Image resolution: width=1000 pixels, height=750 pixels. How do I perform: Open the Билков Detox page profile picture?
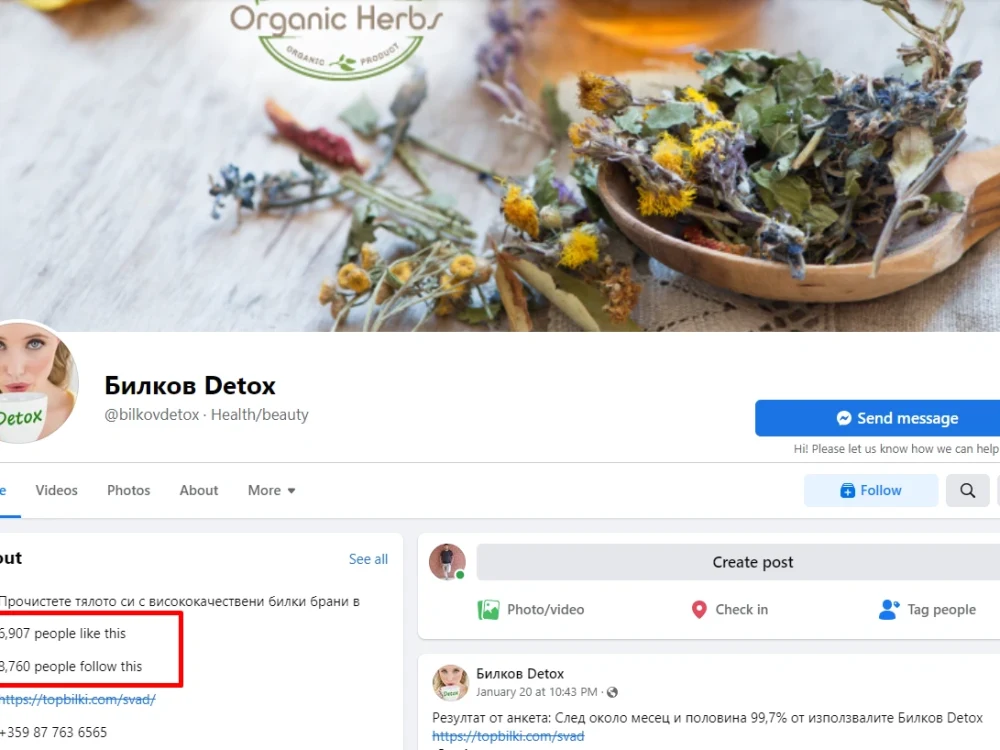pos(37,382)
